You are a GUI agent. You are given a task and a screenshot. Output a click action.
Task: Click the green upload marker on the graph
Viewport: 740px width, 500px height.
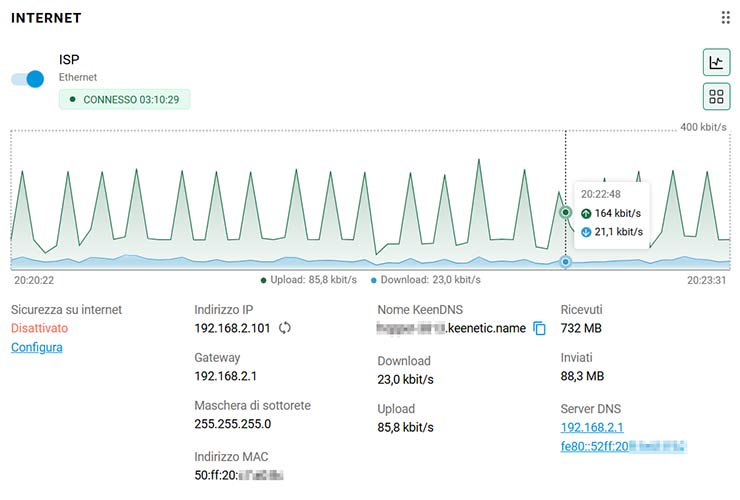point(566,212)
